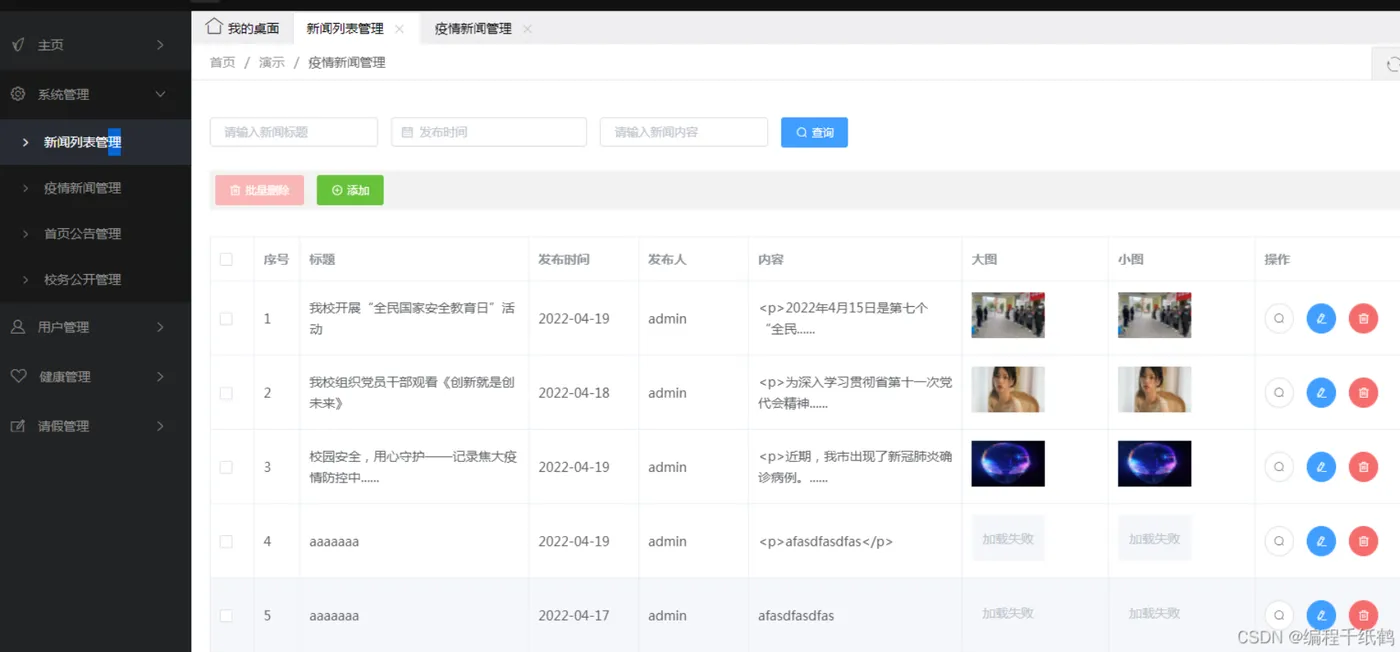Click the content cell <p>afasdfasdfas</p>
Viewport: 1400px width, 652px height.
point(826,541)
